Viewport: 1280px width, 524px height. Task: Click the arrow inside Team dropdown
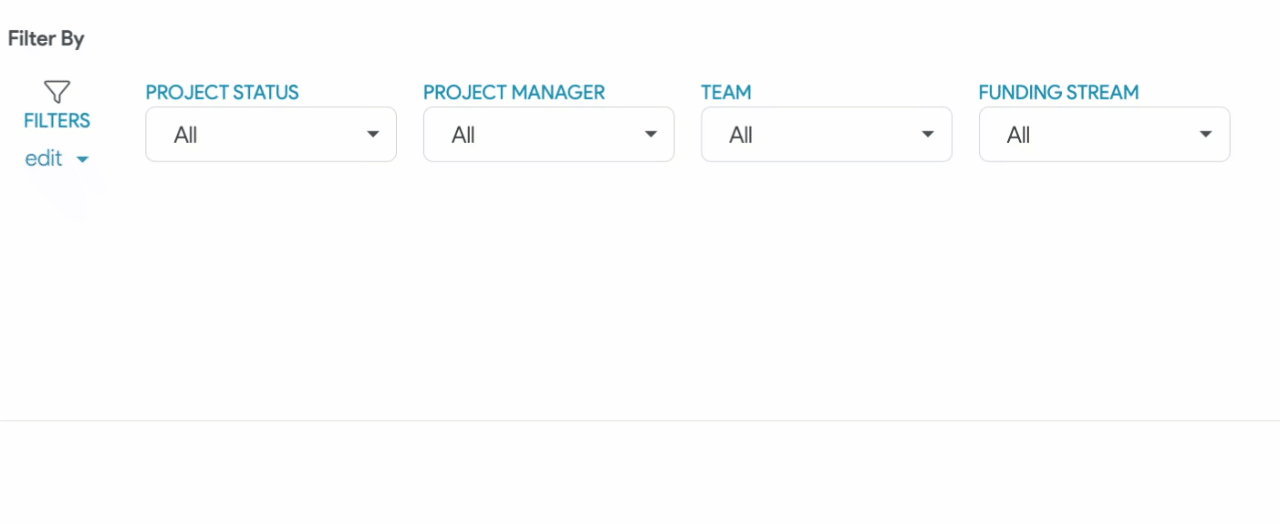[x=928, y=134]
